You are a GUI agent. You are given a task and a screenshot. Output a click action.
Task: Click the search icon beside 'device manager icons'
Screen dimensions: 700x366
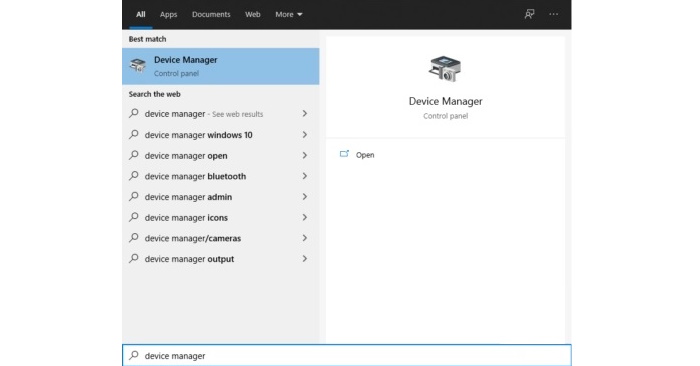click(133, 217)
